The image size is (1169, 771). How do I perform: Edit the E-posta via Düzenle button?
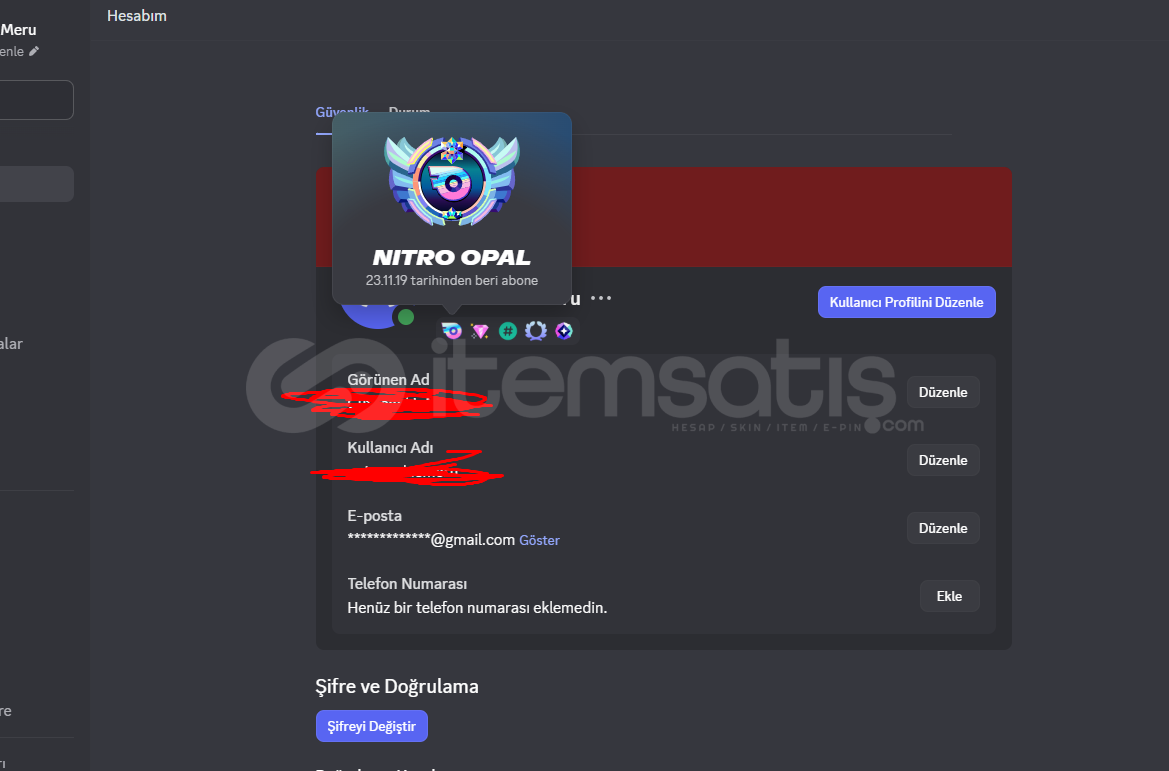click(943, 528)
